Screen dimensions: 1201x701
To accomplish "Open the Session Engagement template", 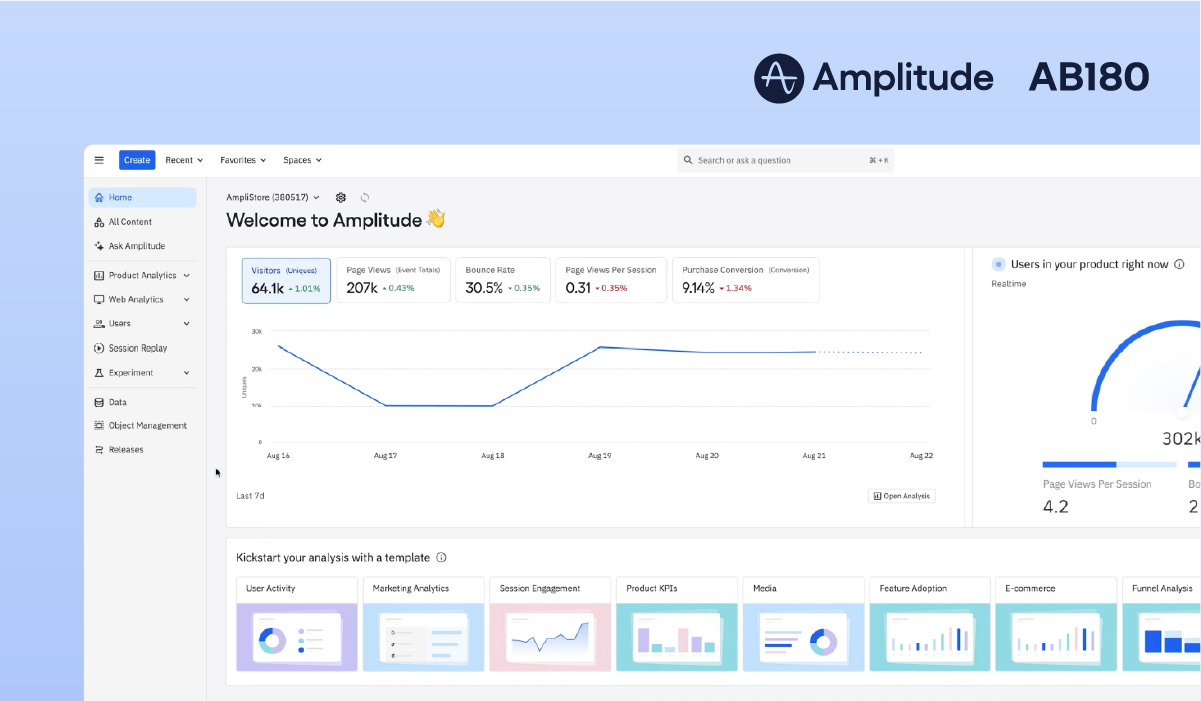I will click(x=550, y=624).
